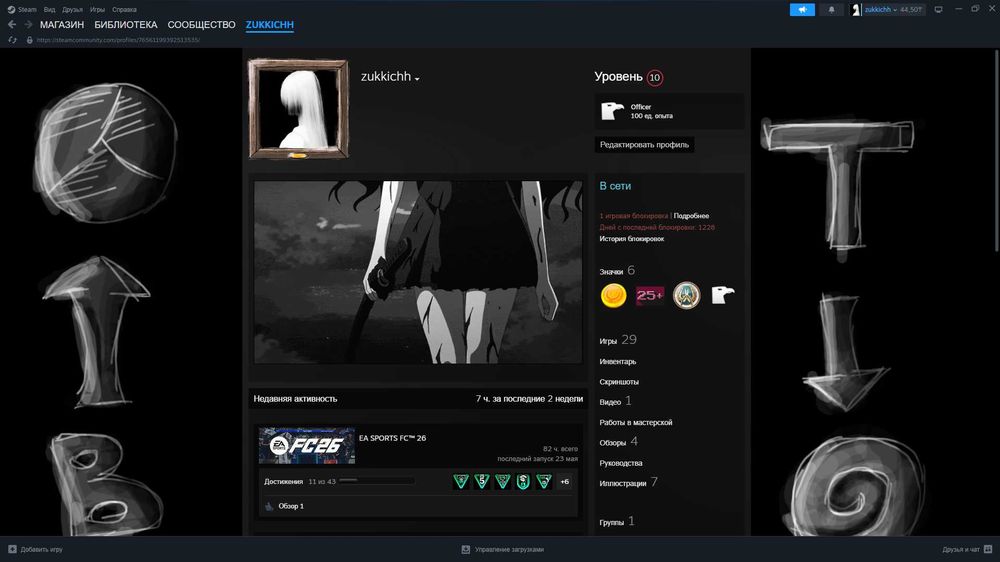Click the page vertical scrollbar

coord(996,150)
